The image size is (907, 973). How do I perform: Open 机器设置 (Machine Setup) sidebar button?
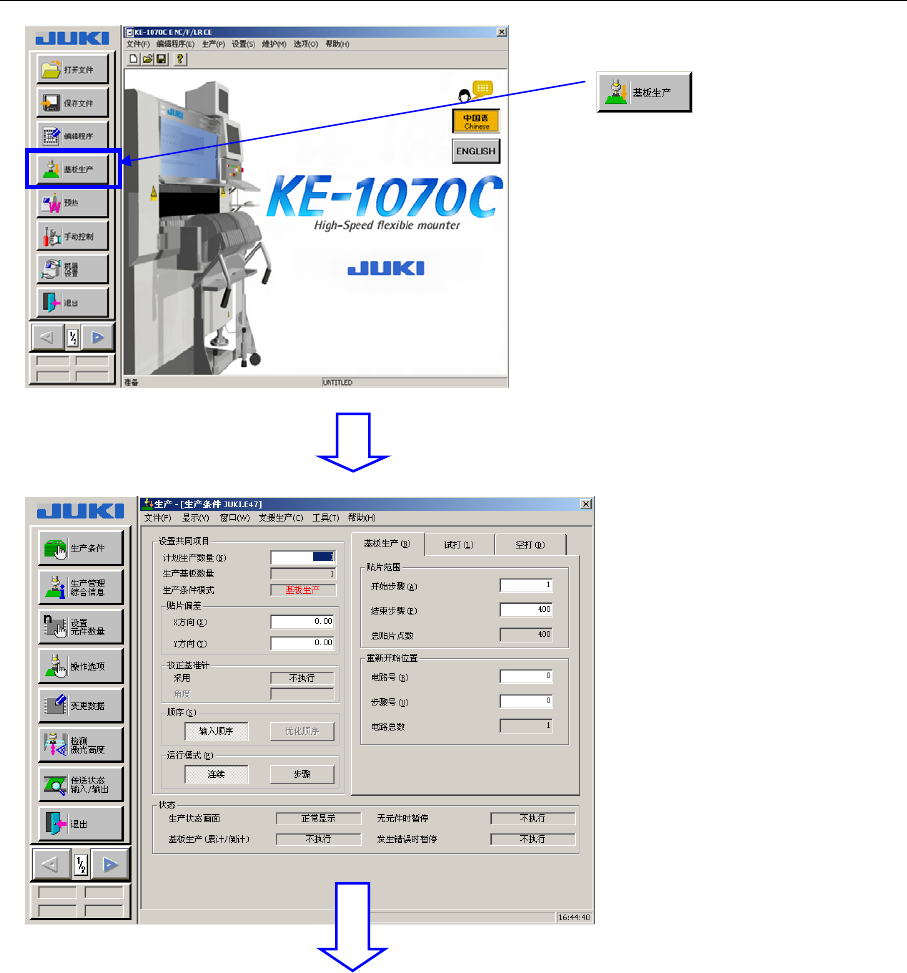[73, 269]
